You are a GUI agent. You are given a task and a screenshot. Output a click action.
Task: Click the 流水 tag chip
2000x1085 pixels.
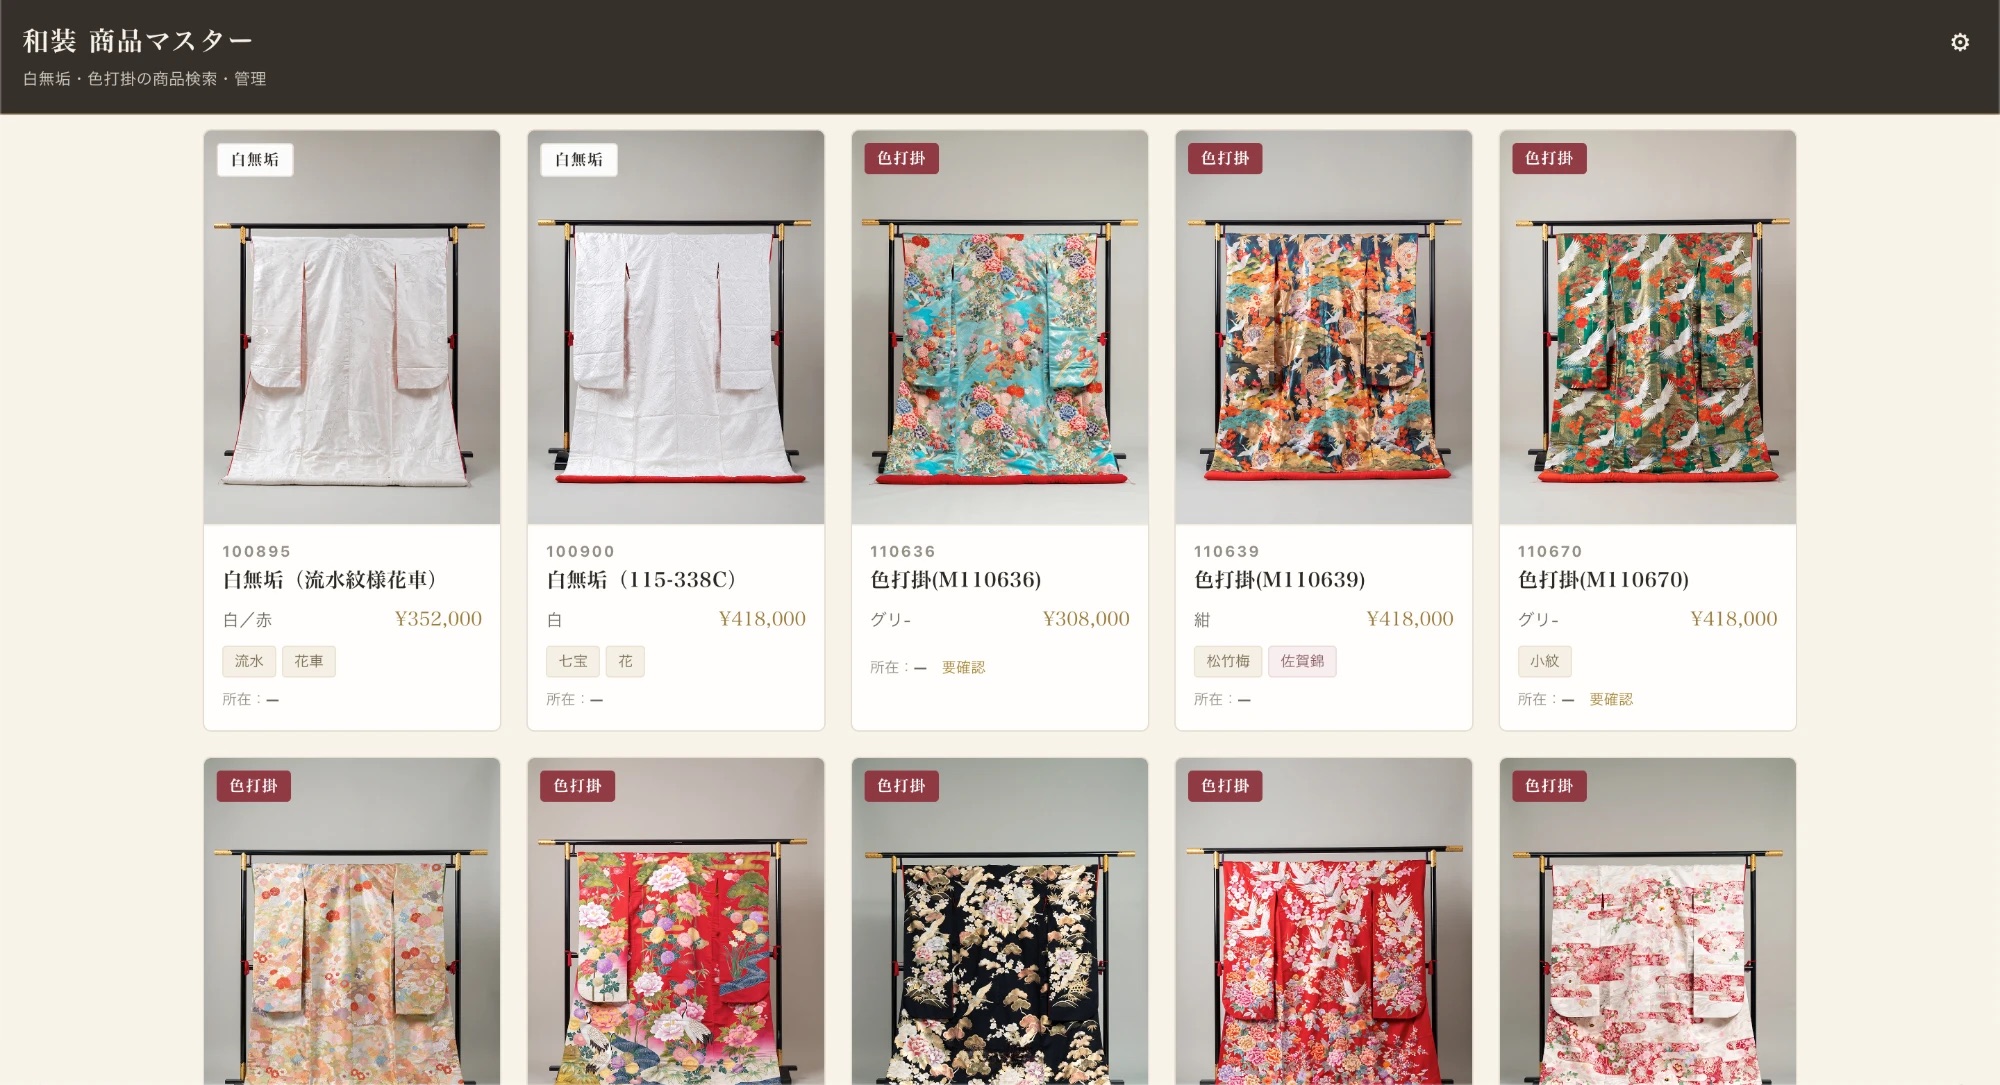[x=249, y=661]
